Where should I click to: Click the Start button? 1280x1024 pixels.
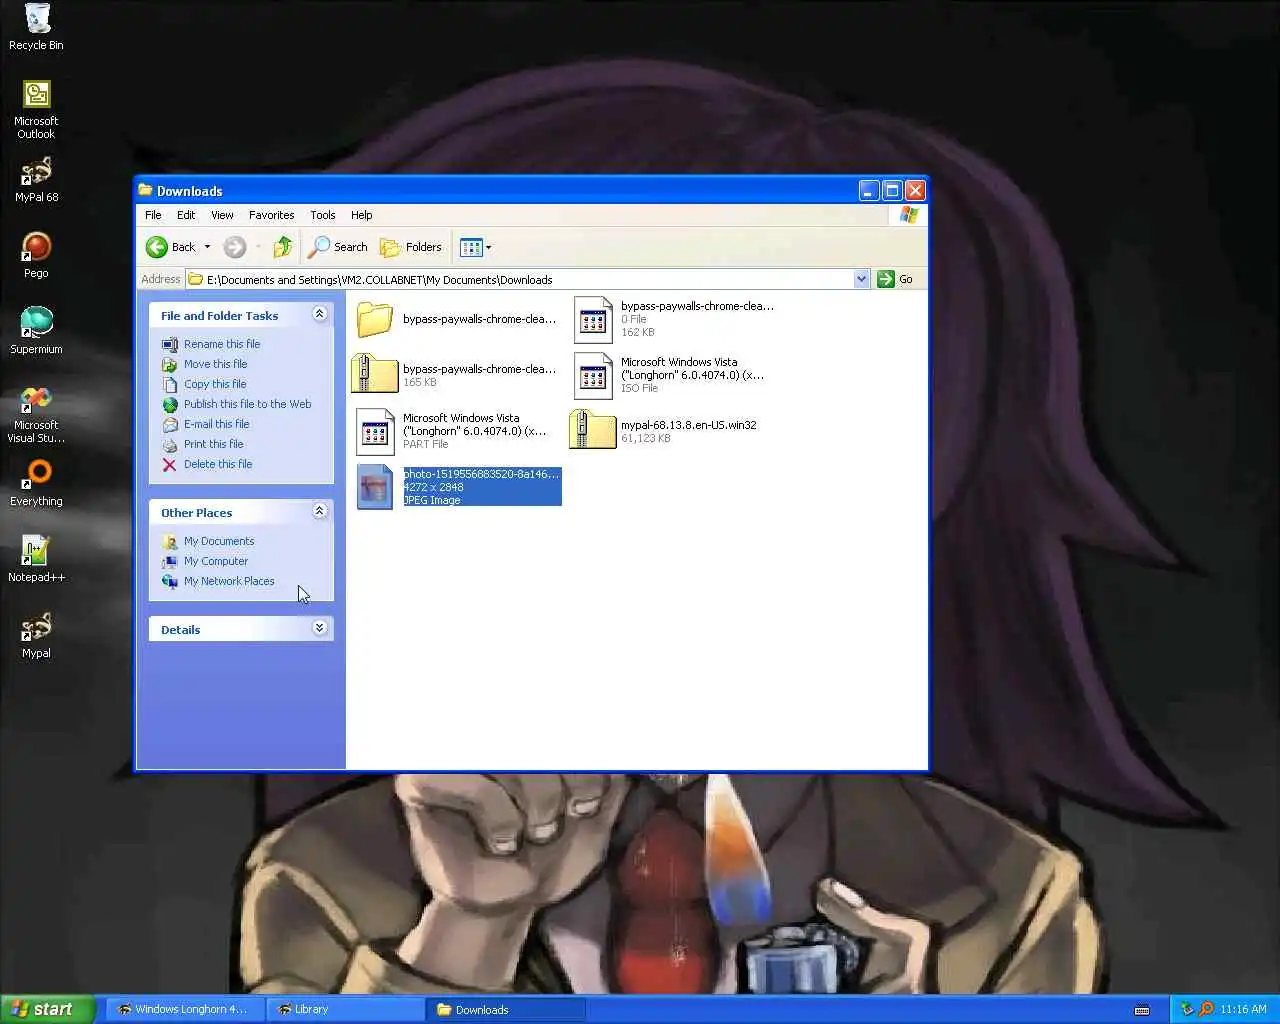point(48,1009)
